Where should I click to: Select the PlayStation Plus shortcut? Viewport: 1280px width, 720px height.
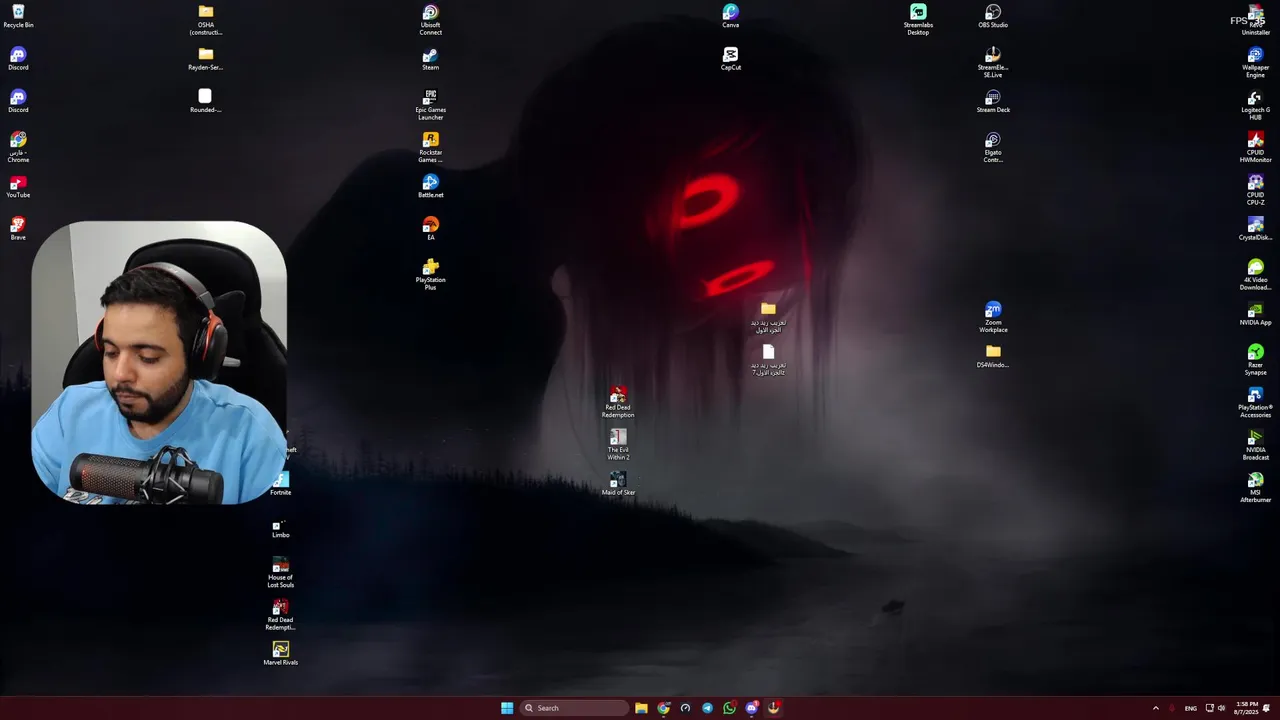pos(430,275)
